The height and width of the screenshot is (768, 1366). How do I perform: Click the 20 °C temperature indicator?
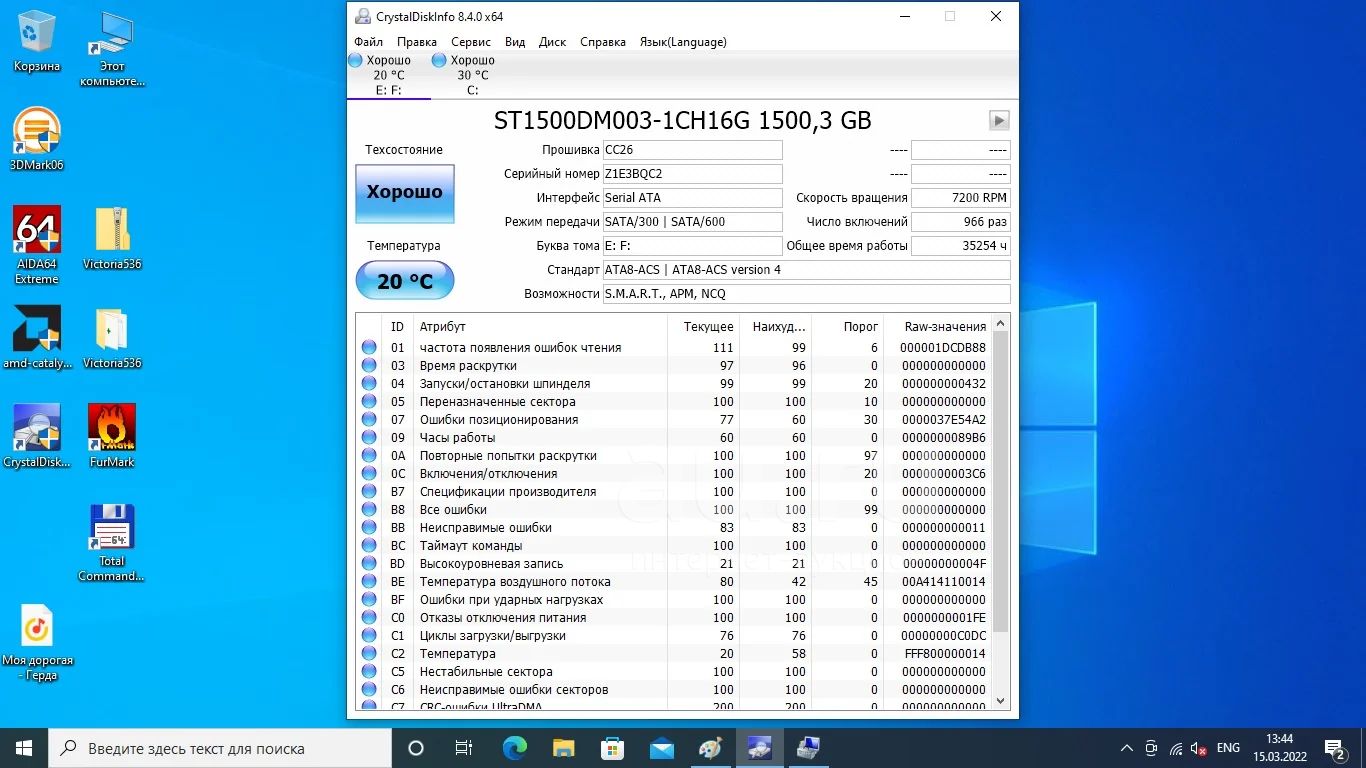[x=404, y=281]
